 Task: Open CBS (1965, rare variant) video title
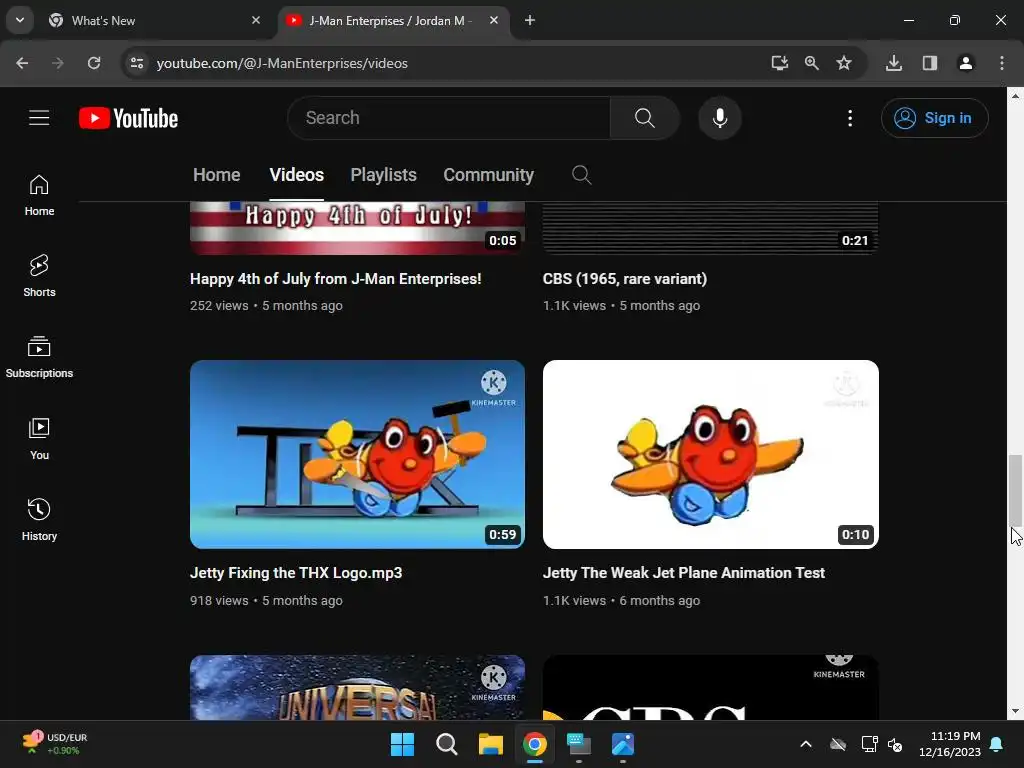click(x=625, y=279)
